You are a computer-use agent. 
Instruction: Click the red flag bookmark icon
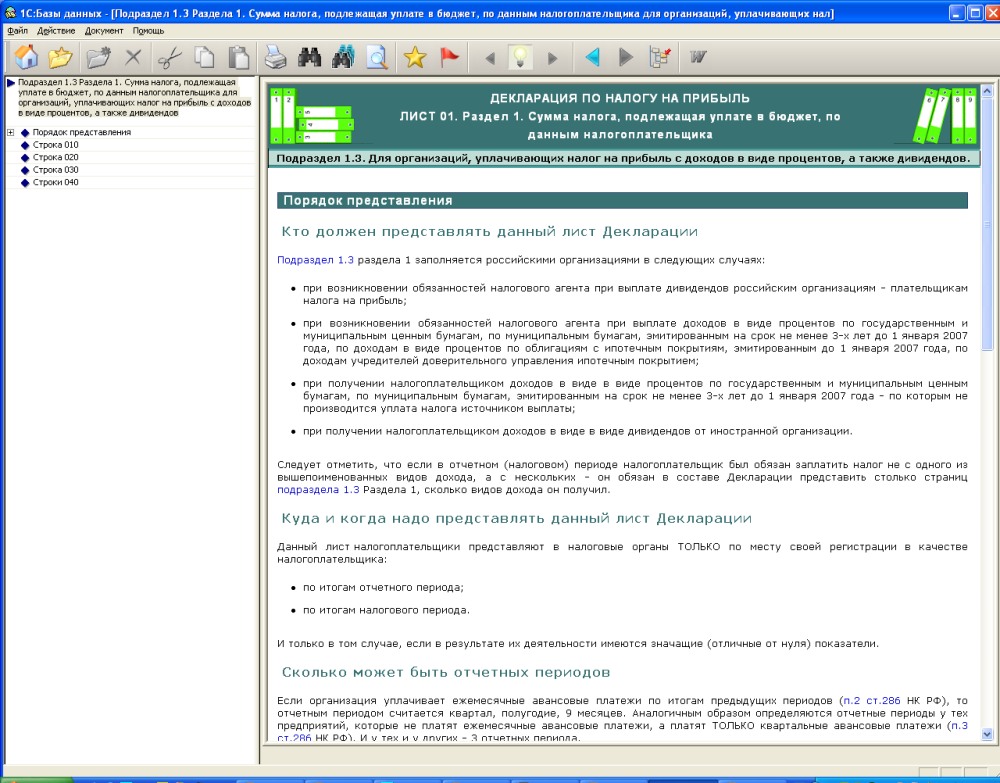point(450,57)
